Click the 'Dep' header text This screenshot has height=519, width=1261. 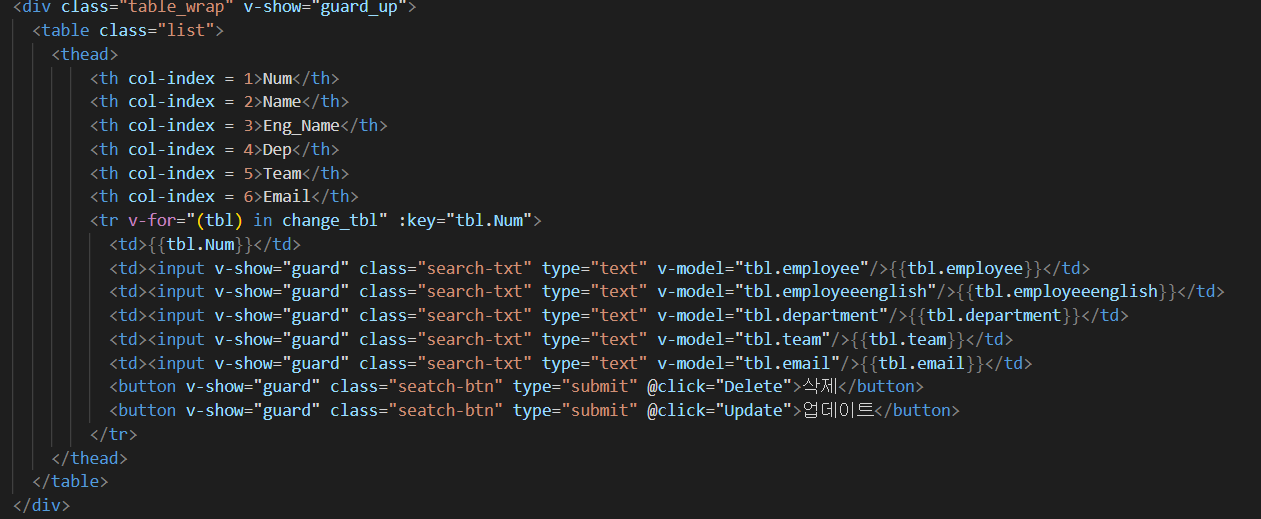[x=277, y=150]
